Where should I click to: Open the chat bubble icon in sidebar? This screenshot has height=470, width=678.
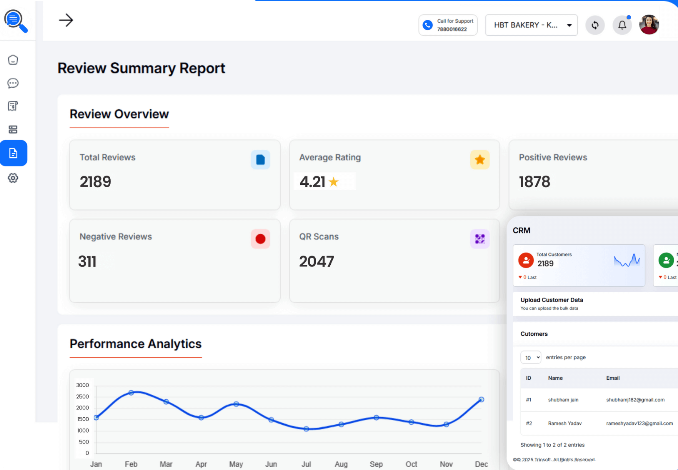click(x=13, y=83)
